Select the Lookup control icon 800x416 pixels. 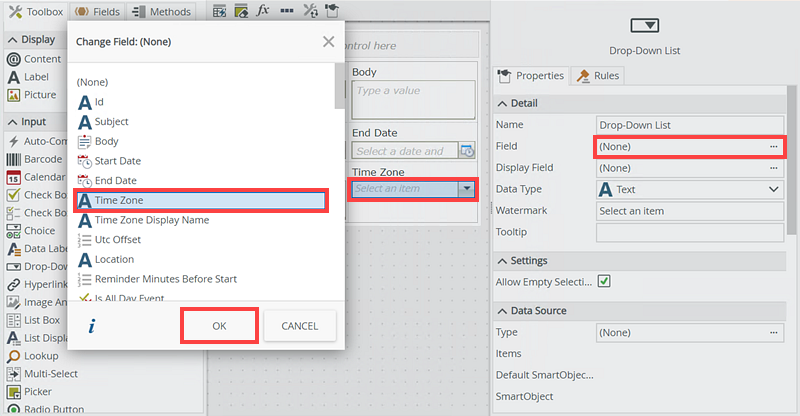[14, 356]
